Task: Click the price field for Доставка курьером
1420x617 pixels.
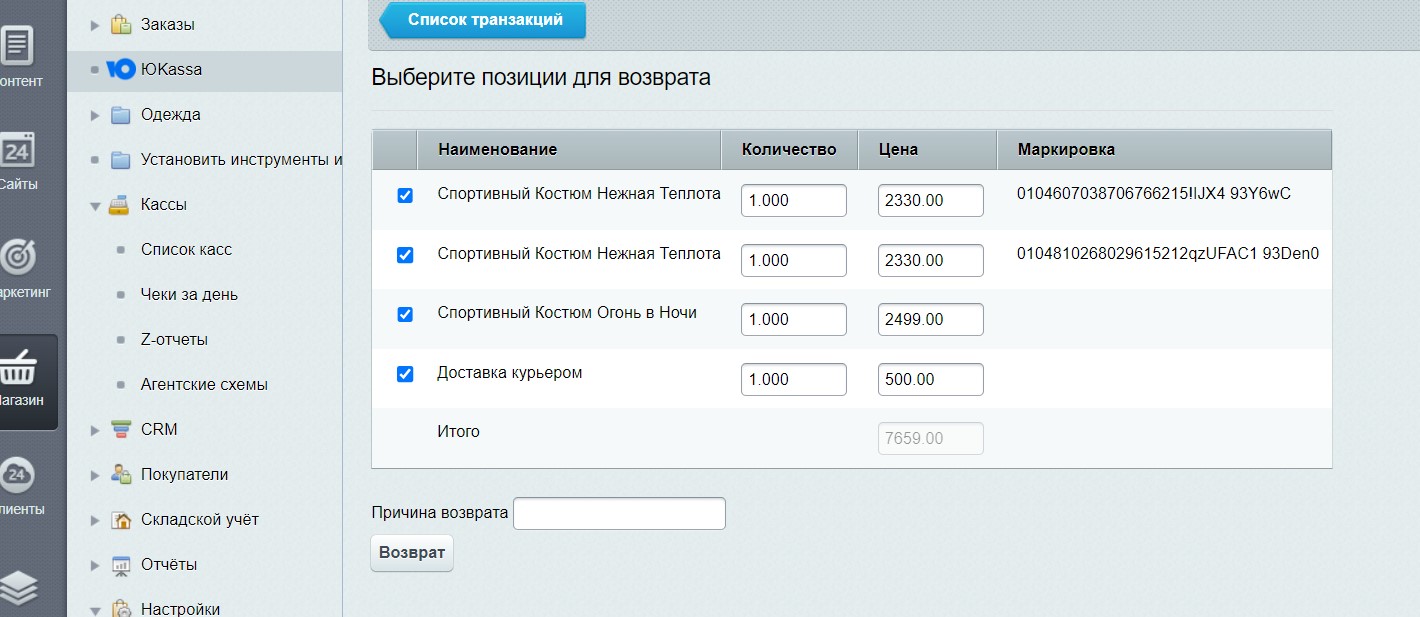Action: click(x=930, y=380)
